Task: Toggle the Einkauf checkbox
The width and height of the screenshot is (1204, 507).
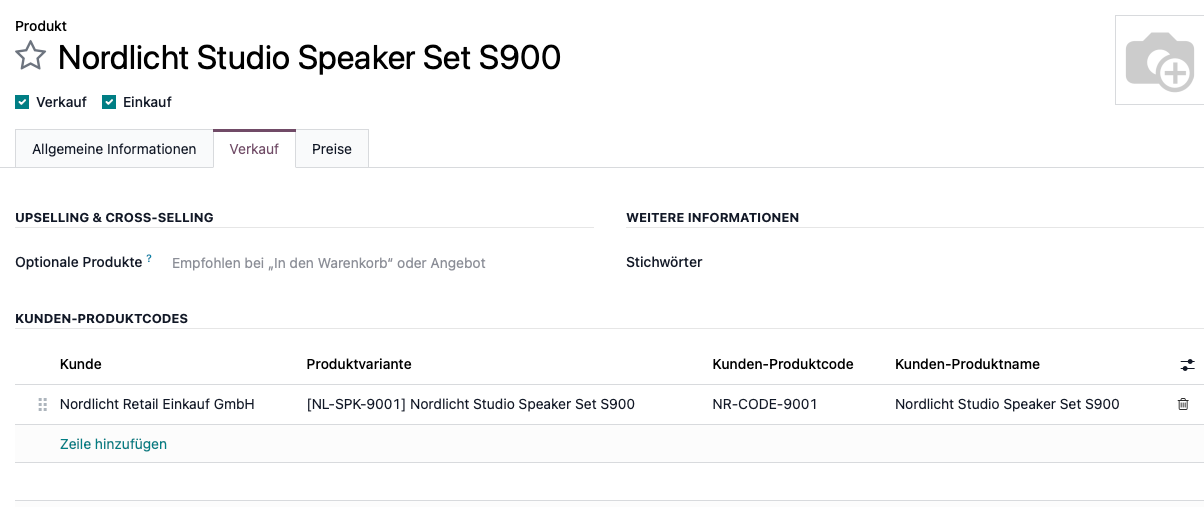Action: [x=109, y=102]
